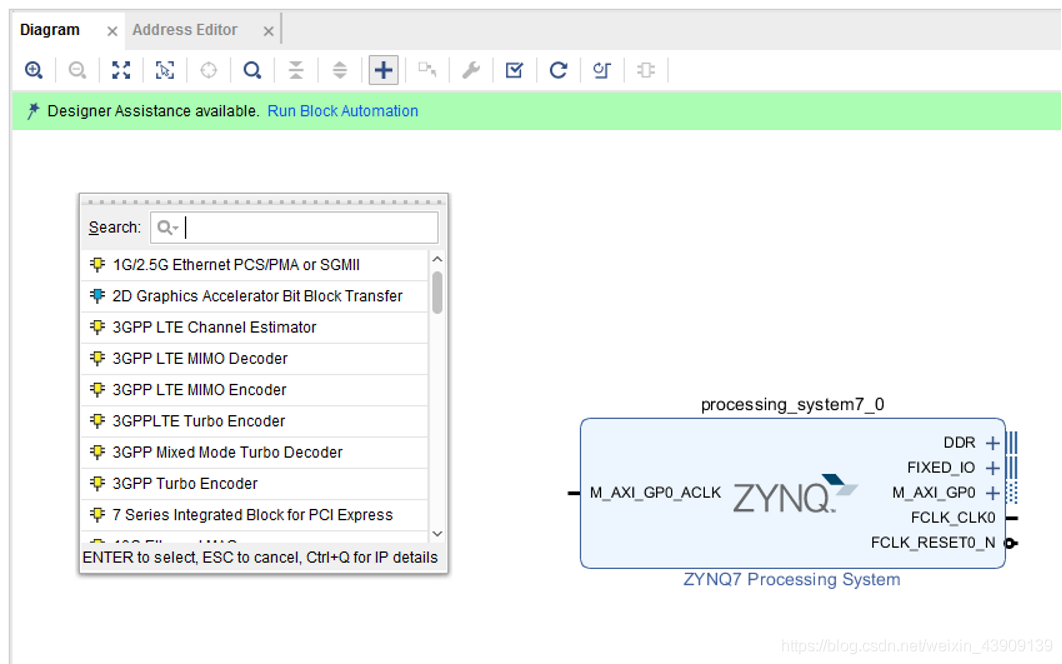Click the Auto-fit selection crosshair icon
Screen dimensions: 1062x664
(209, 70)
